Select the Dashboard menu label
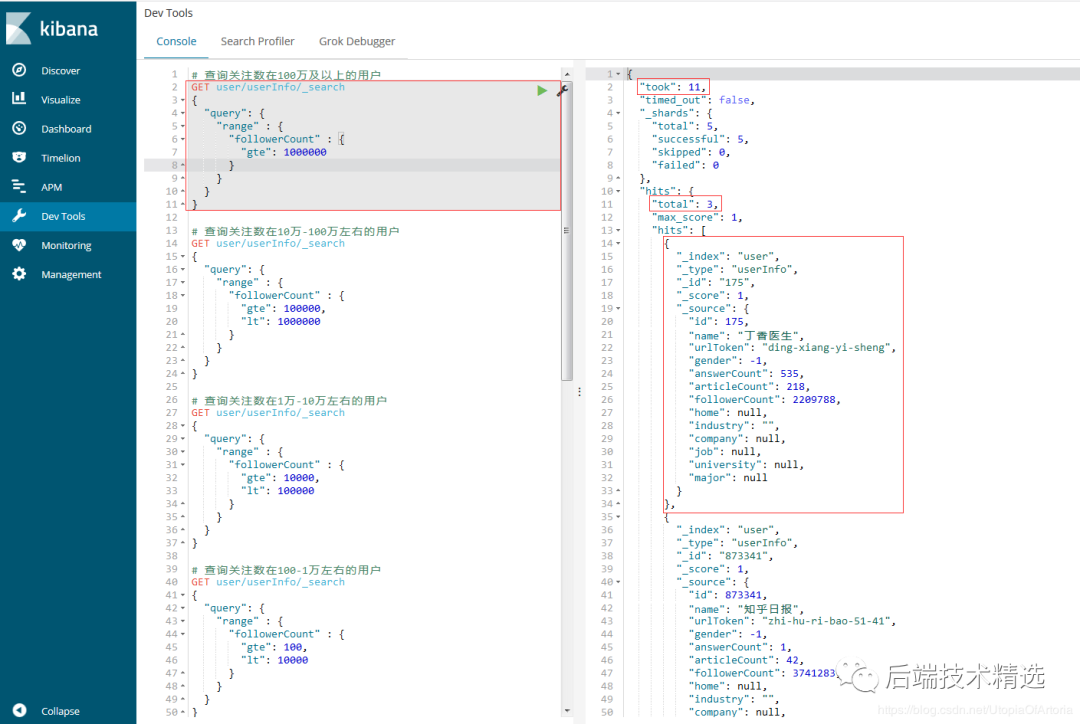Viewport: 1080px width, 724px height. 66,129
